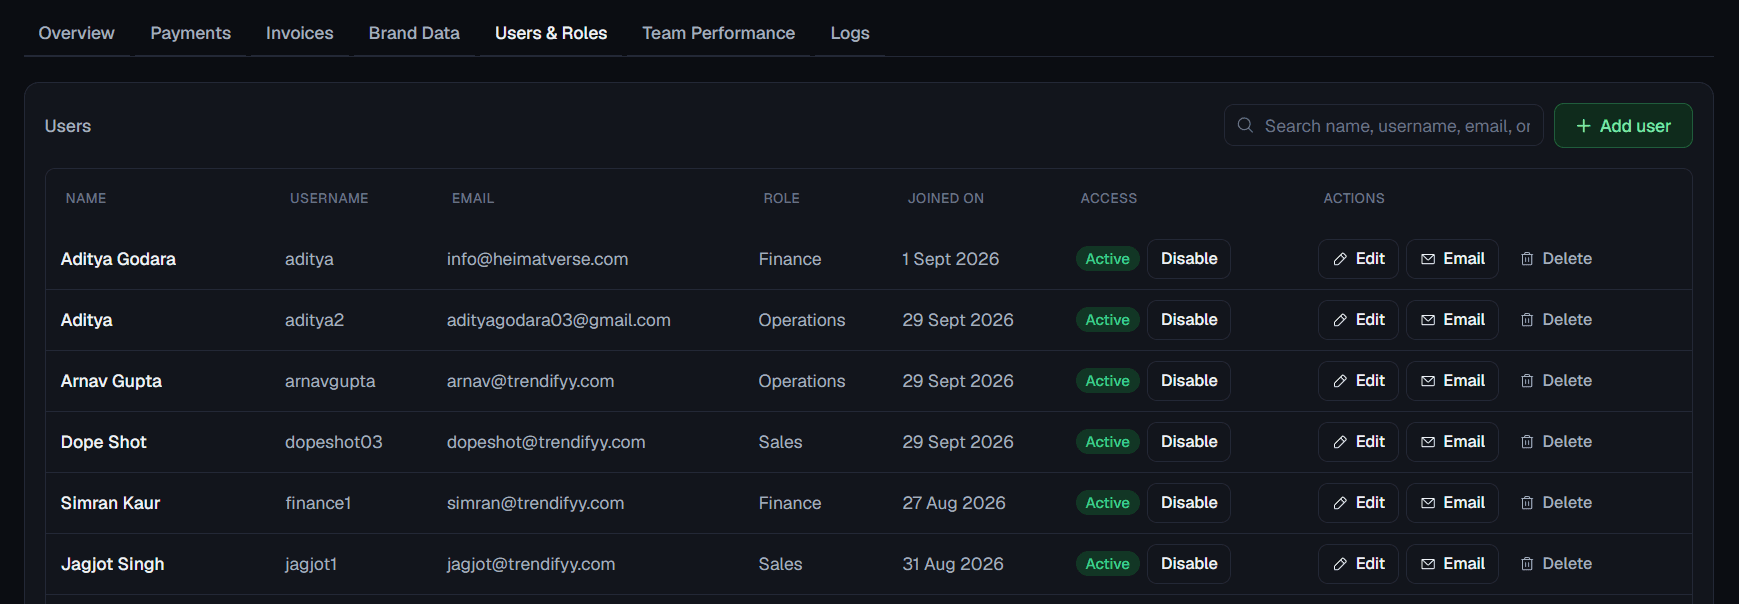
Task: Email user Aditya Godara
Action: click(1452, 259)
